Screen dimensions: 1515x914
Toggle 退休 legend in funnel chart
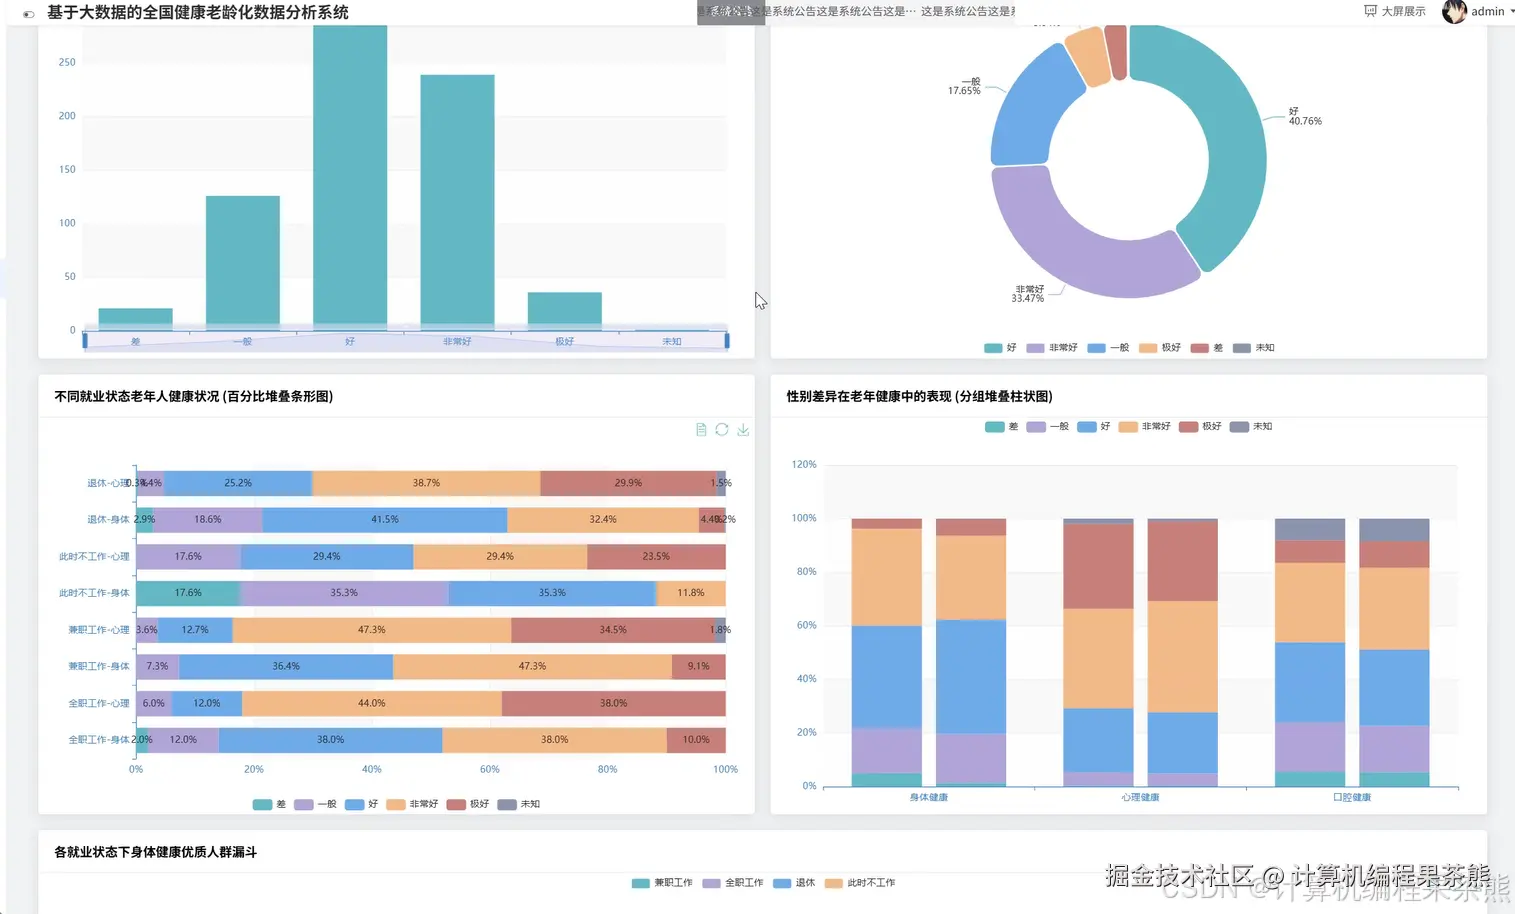coord(794,883)
